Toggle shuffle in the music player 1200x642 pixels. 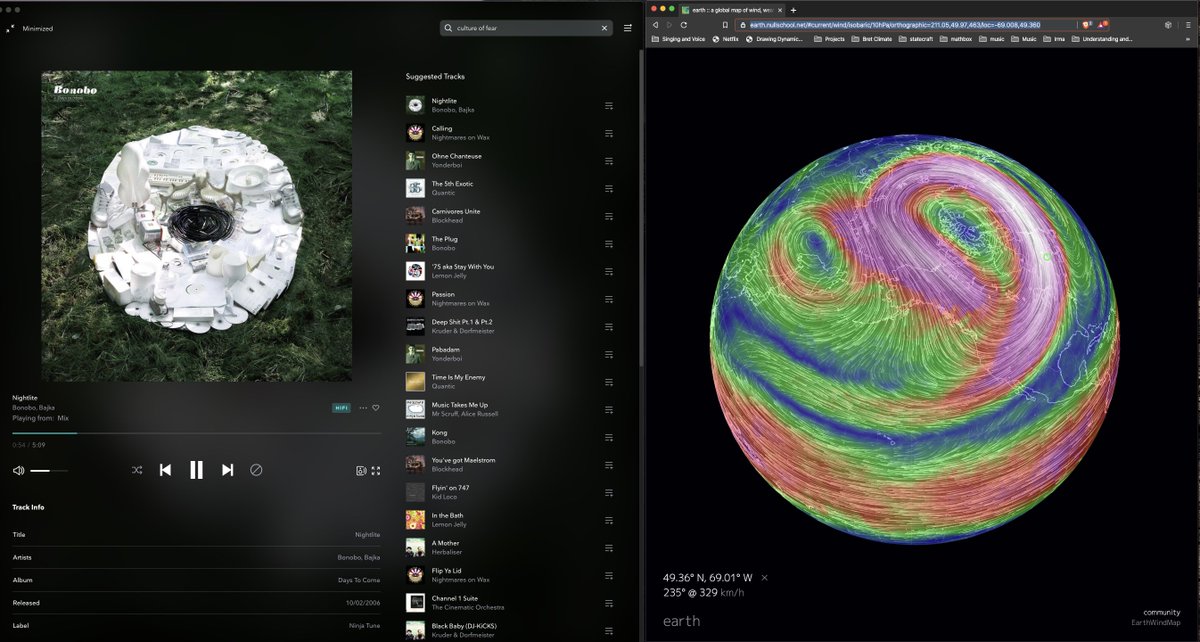click(137, 470)
